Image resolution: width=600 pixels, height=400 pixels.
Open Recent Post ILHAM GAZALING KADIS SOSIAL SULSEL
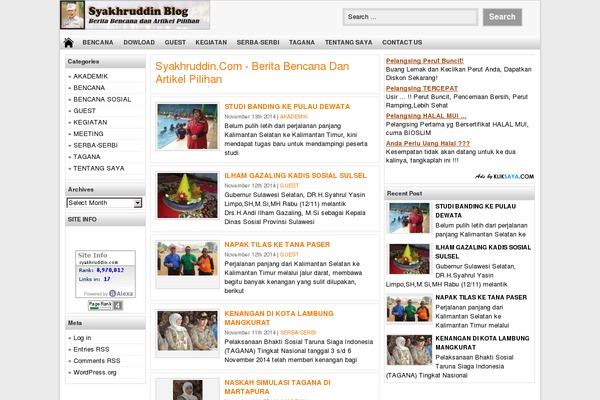(483, 251)
